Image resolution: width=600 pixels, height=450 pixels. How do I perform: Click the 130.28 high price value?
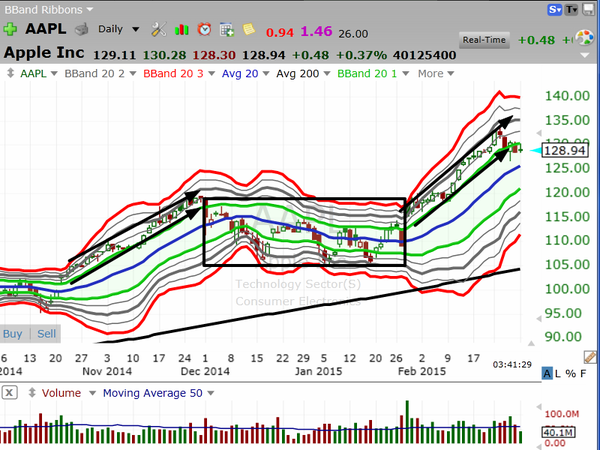164,55
